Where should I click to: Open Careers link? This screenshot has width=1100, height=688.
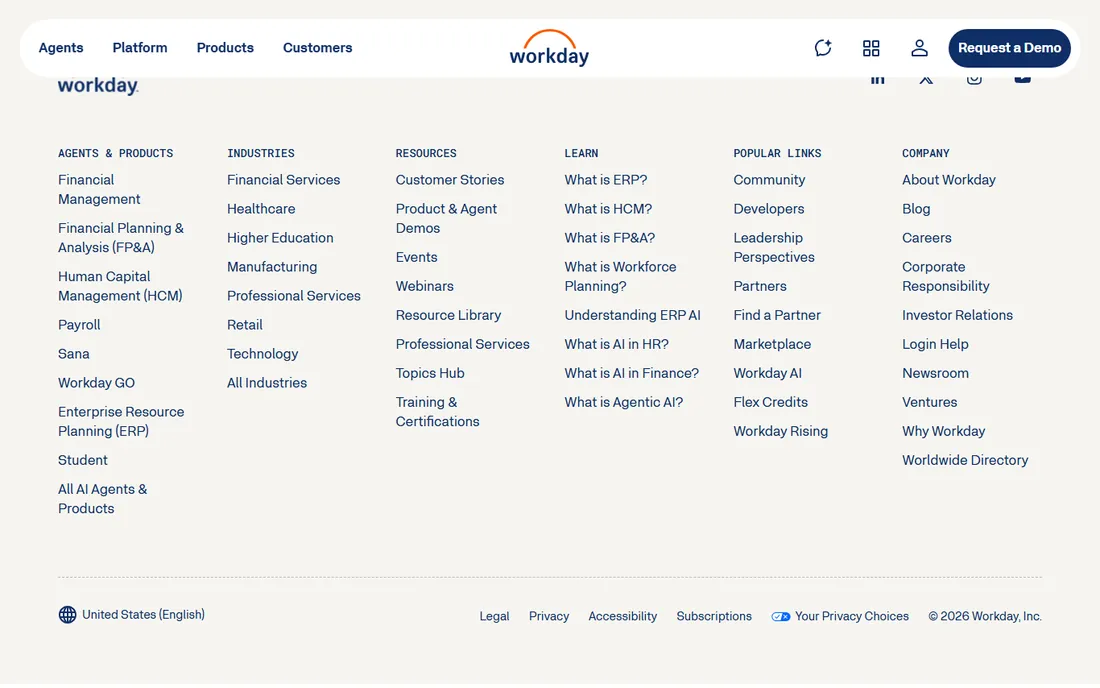pos(927,238)
